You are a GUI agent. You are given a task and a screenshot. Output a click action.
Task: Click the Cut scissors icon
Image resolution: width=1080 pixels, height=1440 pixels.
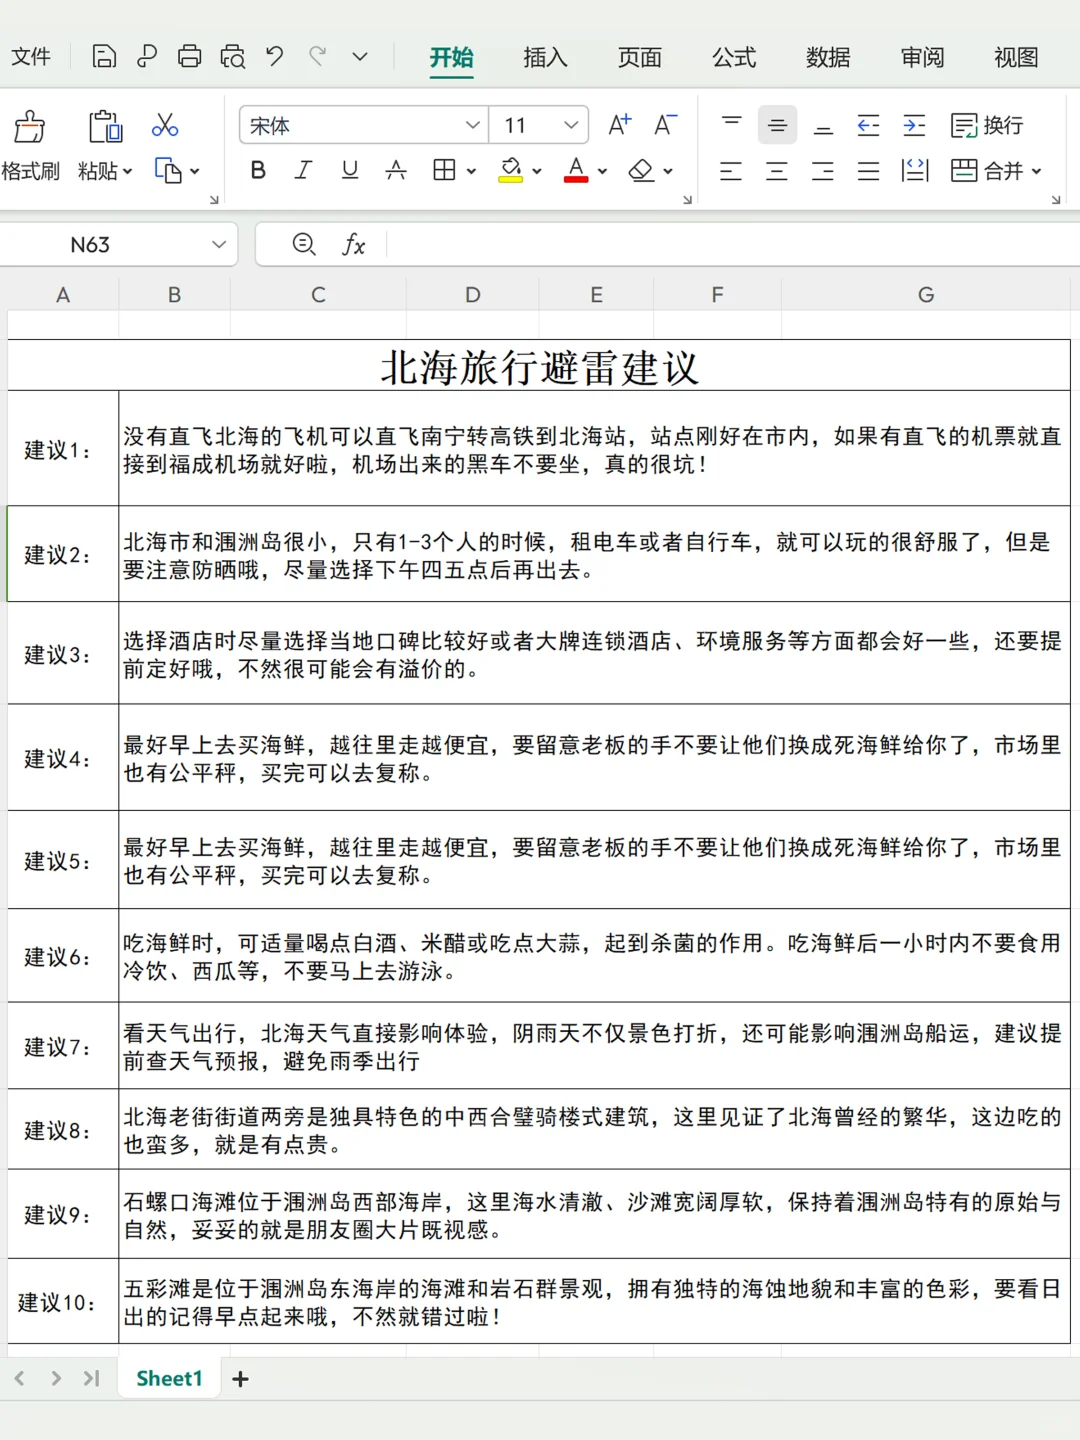pyautogui.click(x=165, y=125)
